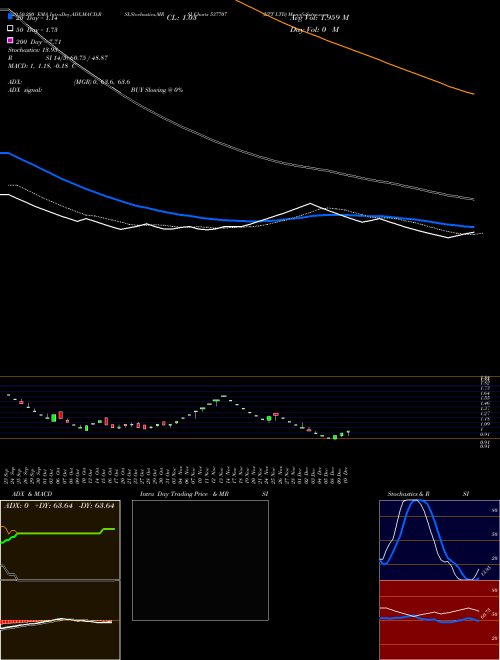Click the 'Avg Vol: 1.959 M' value

click(x=319, y=18)
